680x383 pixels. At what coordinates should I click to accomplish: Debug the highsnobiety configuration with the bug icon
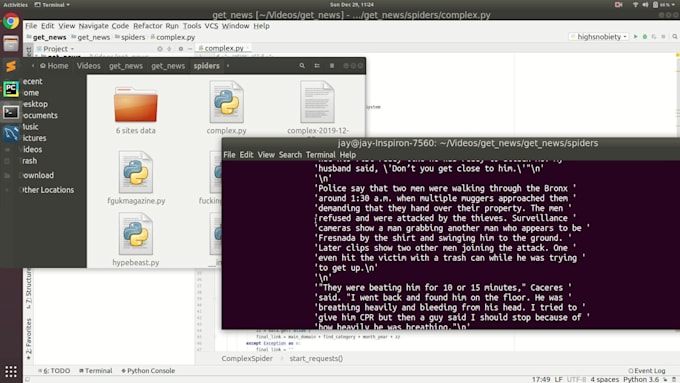[645, 37]
